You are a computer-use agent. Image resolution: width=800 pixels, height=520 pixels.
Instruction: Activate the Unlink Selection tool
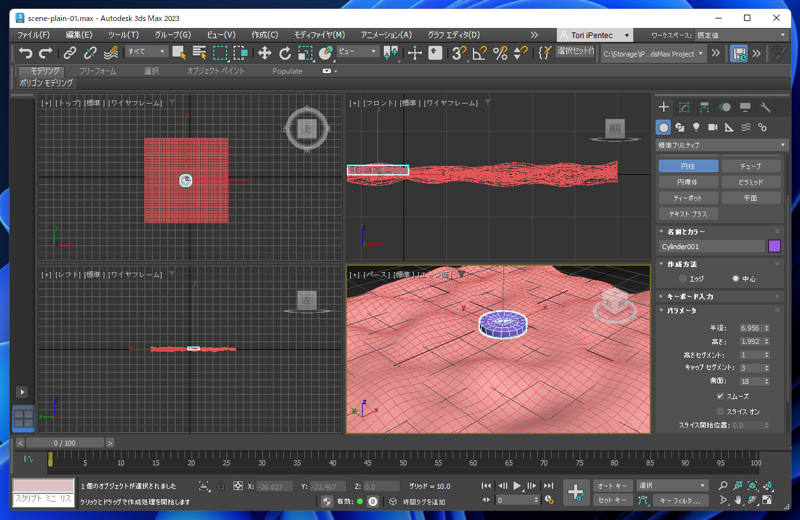pos(90,53)
